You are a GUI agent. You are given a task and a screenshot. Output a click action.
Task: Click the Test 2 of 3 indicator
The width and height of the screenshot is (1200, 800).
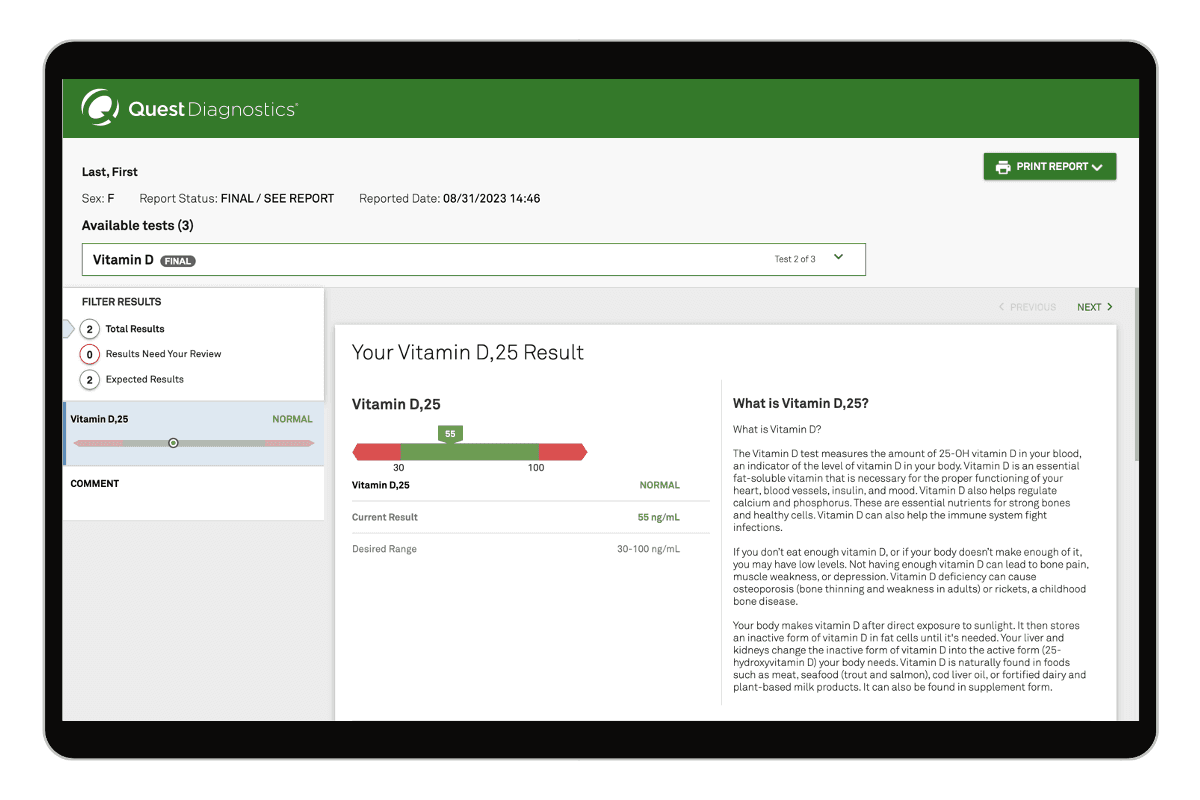pos(795,259)
